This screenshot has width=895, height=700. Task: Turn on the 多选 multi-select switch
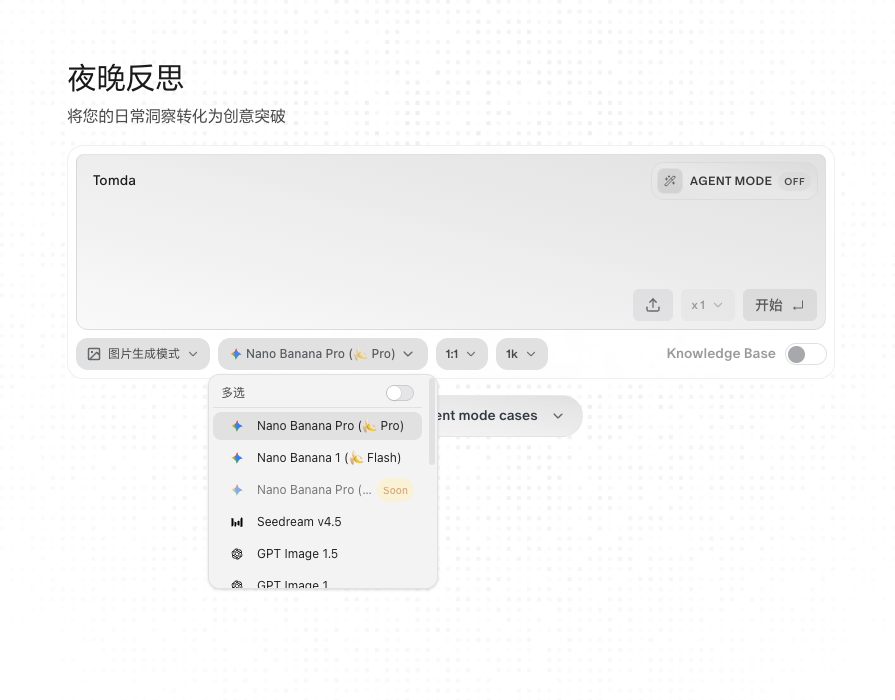pos(399,393)
